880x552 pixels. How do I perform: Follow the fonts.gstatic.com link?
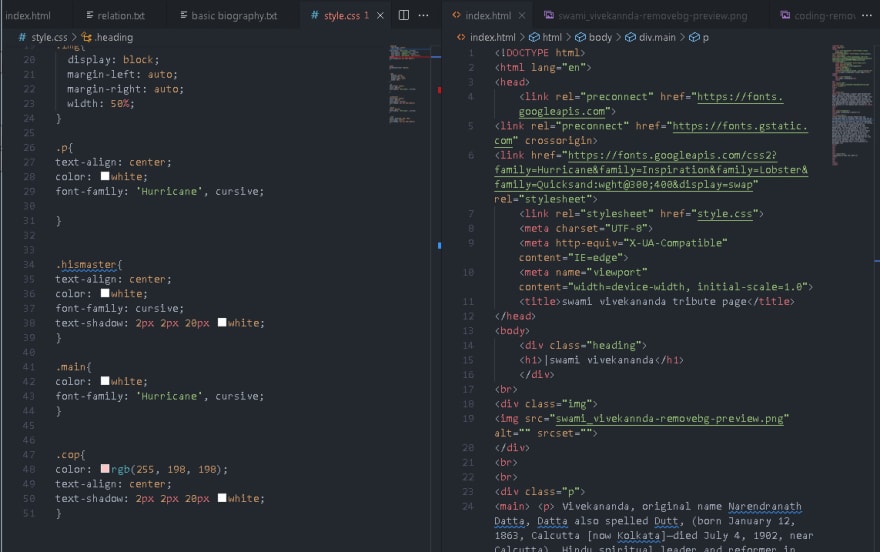[x=651, y=133]
